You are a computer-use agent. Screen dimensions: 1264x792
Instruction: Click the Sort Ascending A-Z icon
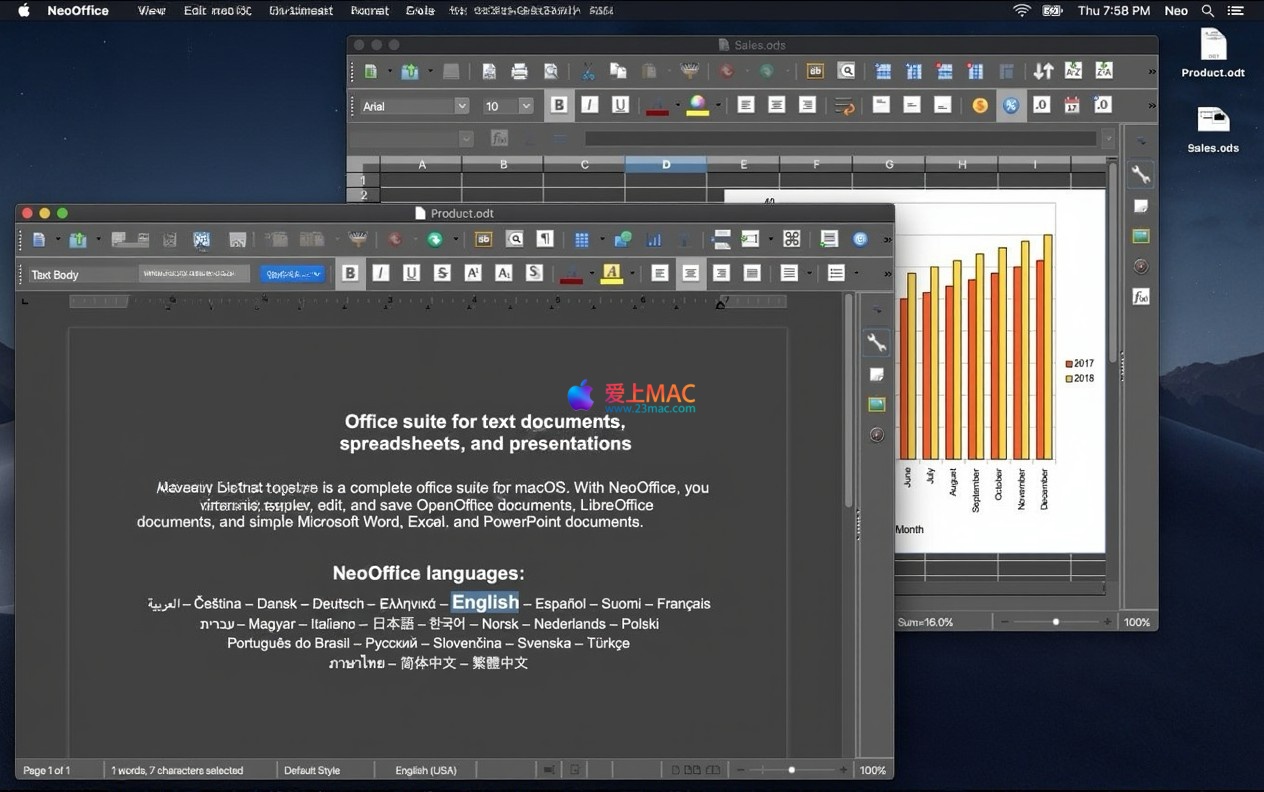pos(1073,71)
